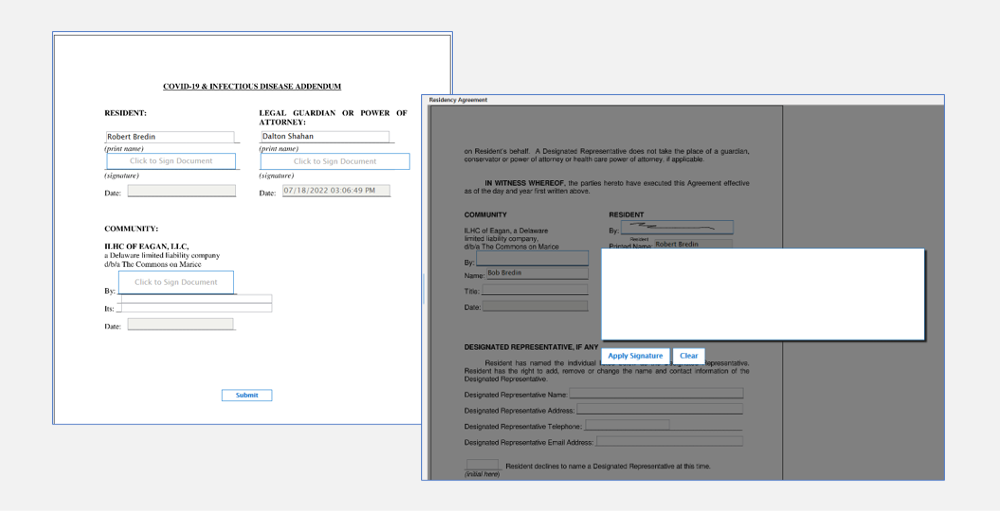Click Resident's 'Click to Sign Document' box
Image resolution: width=1000 pixels, height=511 pixels.
pos(171,161)
